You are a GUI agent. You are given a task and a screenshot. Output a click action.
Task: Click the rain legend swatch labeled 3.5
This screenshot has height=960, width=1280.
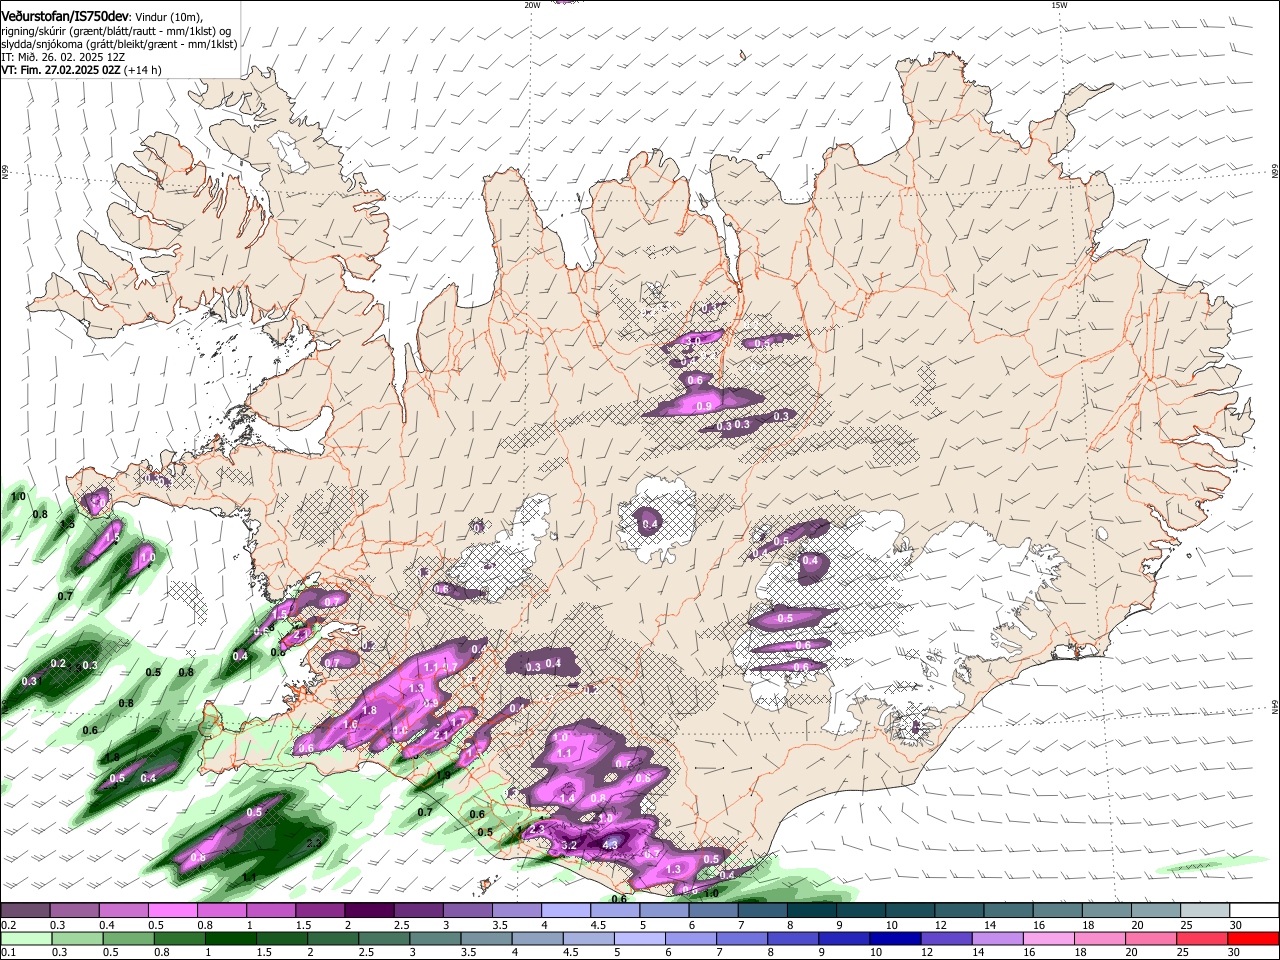(486, 938)
